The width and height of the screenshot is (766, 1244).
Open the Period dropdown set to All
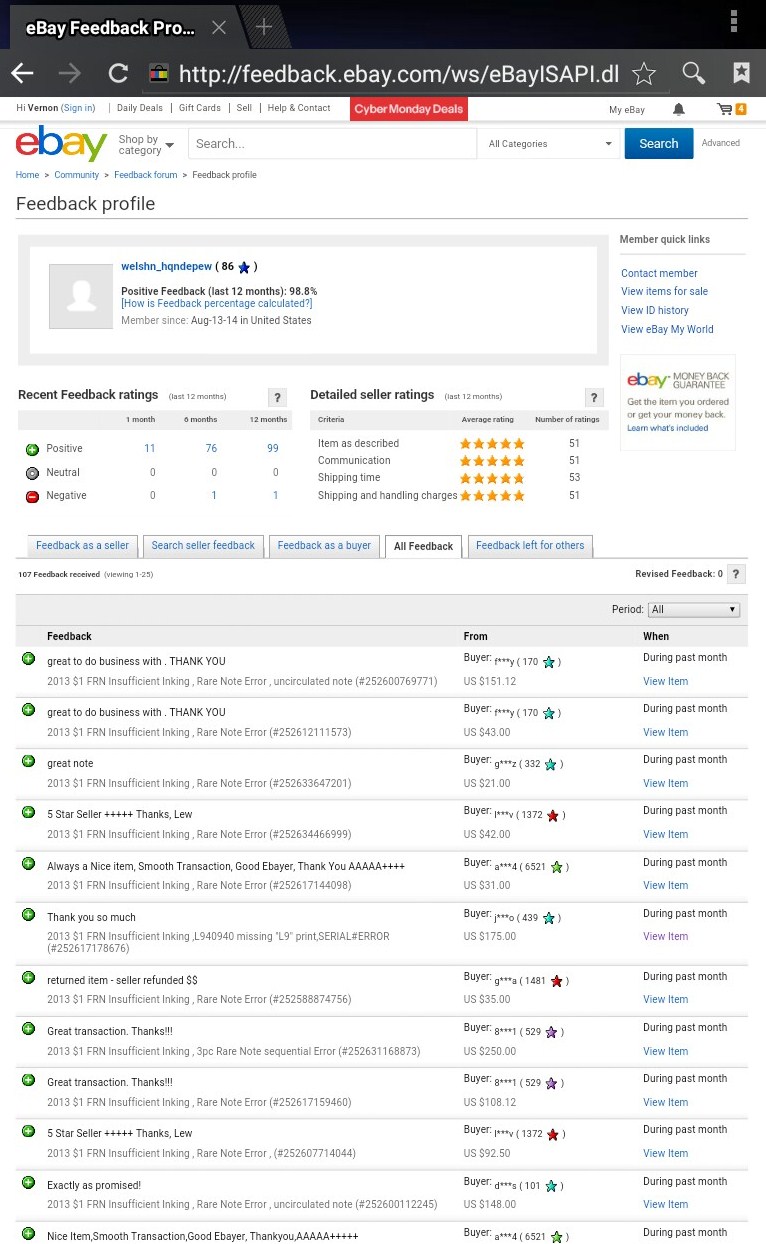tap(694, 609)
